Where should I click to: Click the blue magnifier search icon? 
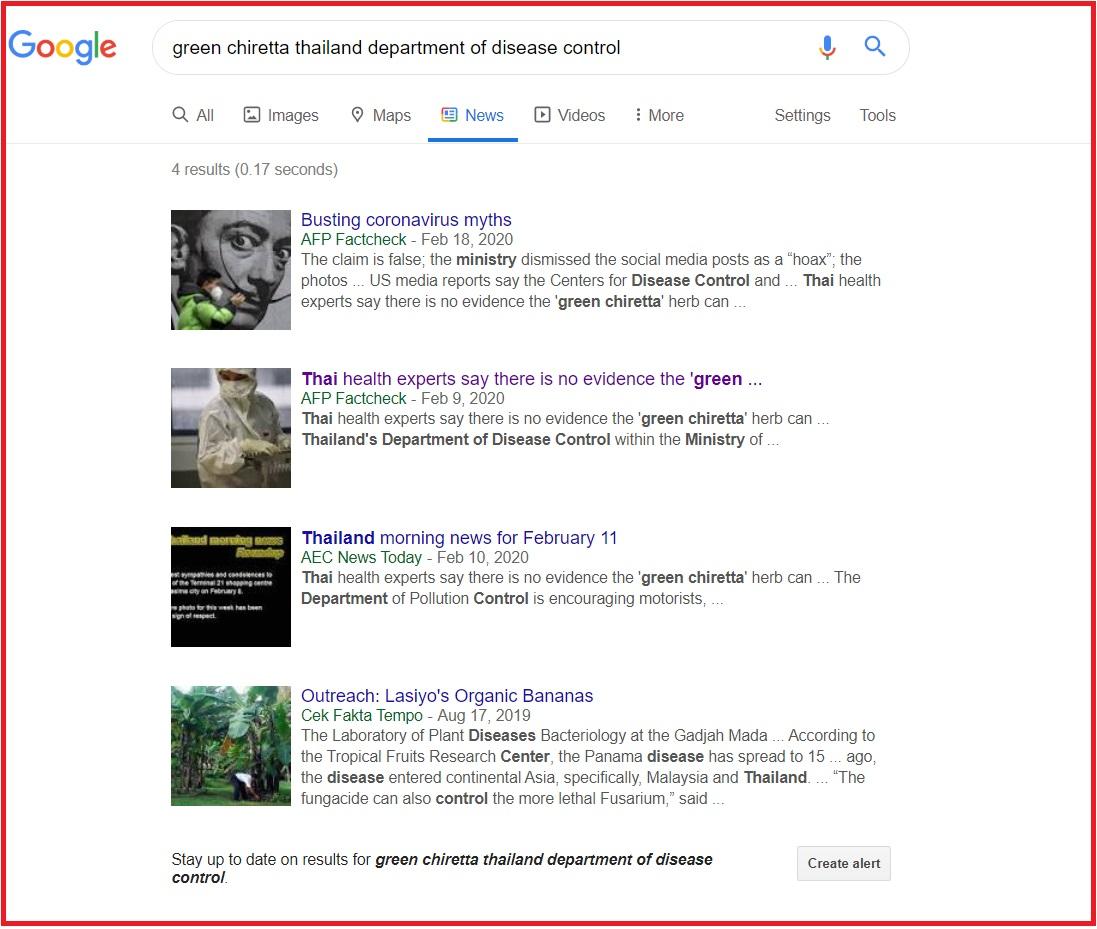point(875,47)
